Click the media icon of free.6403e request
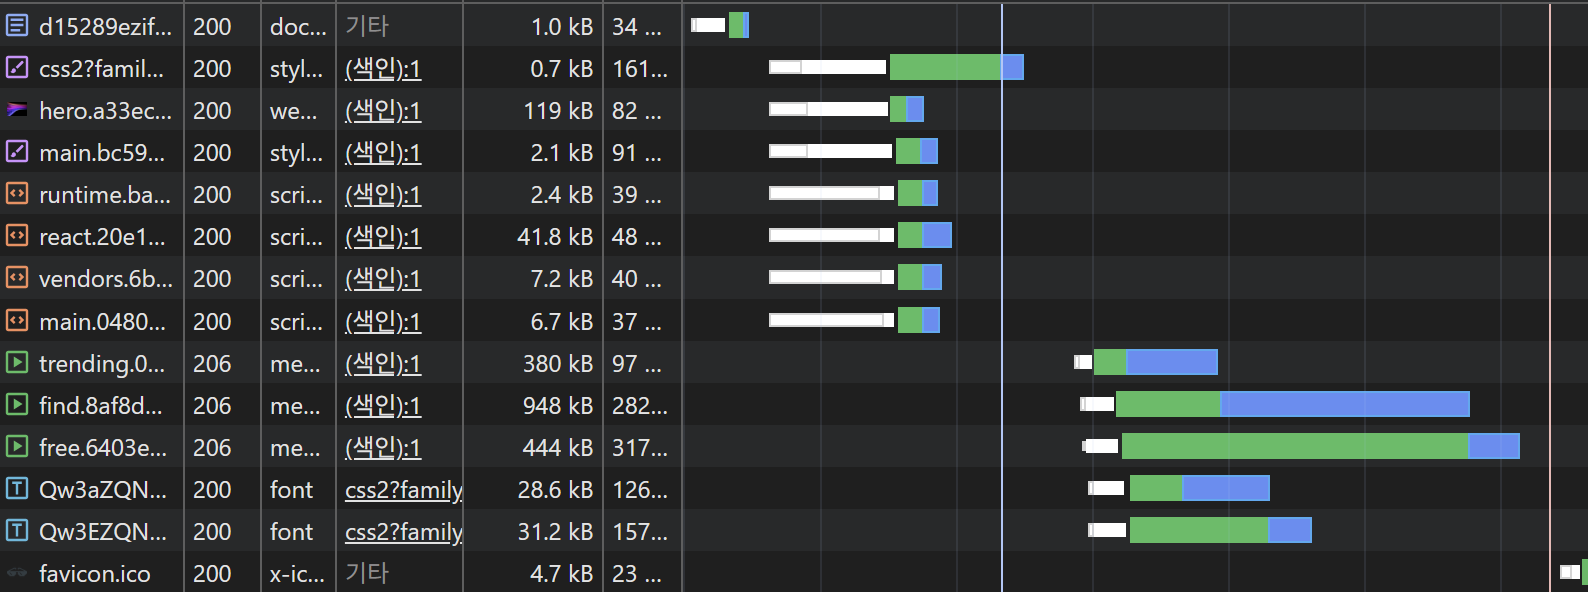The image size is (1588, 592). click(x=17, y=446)
